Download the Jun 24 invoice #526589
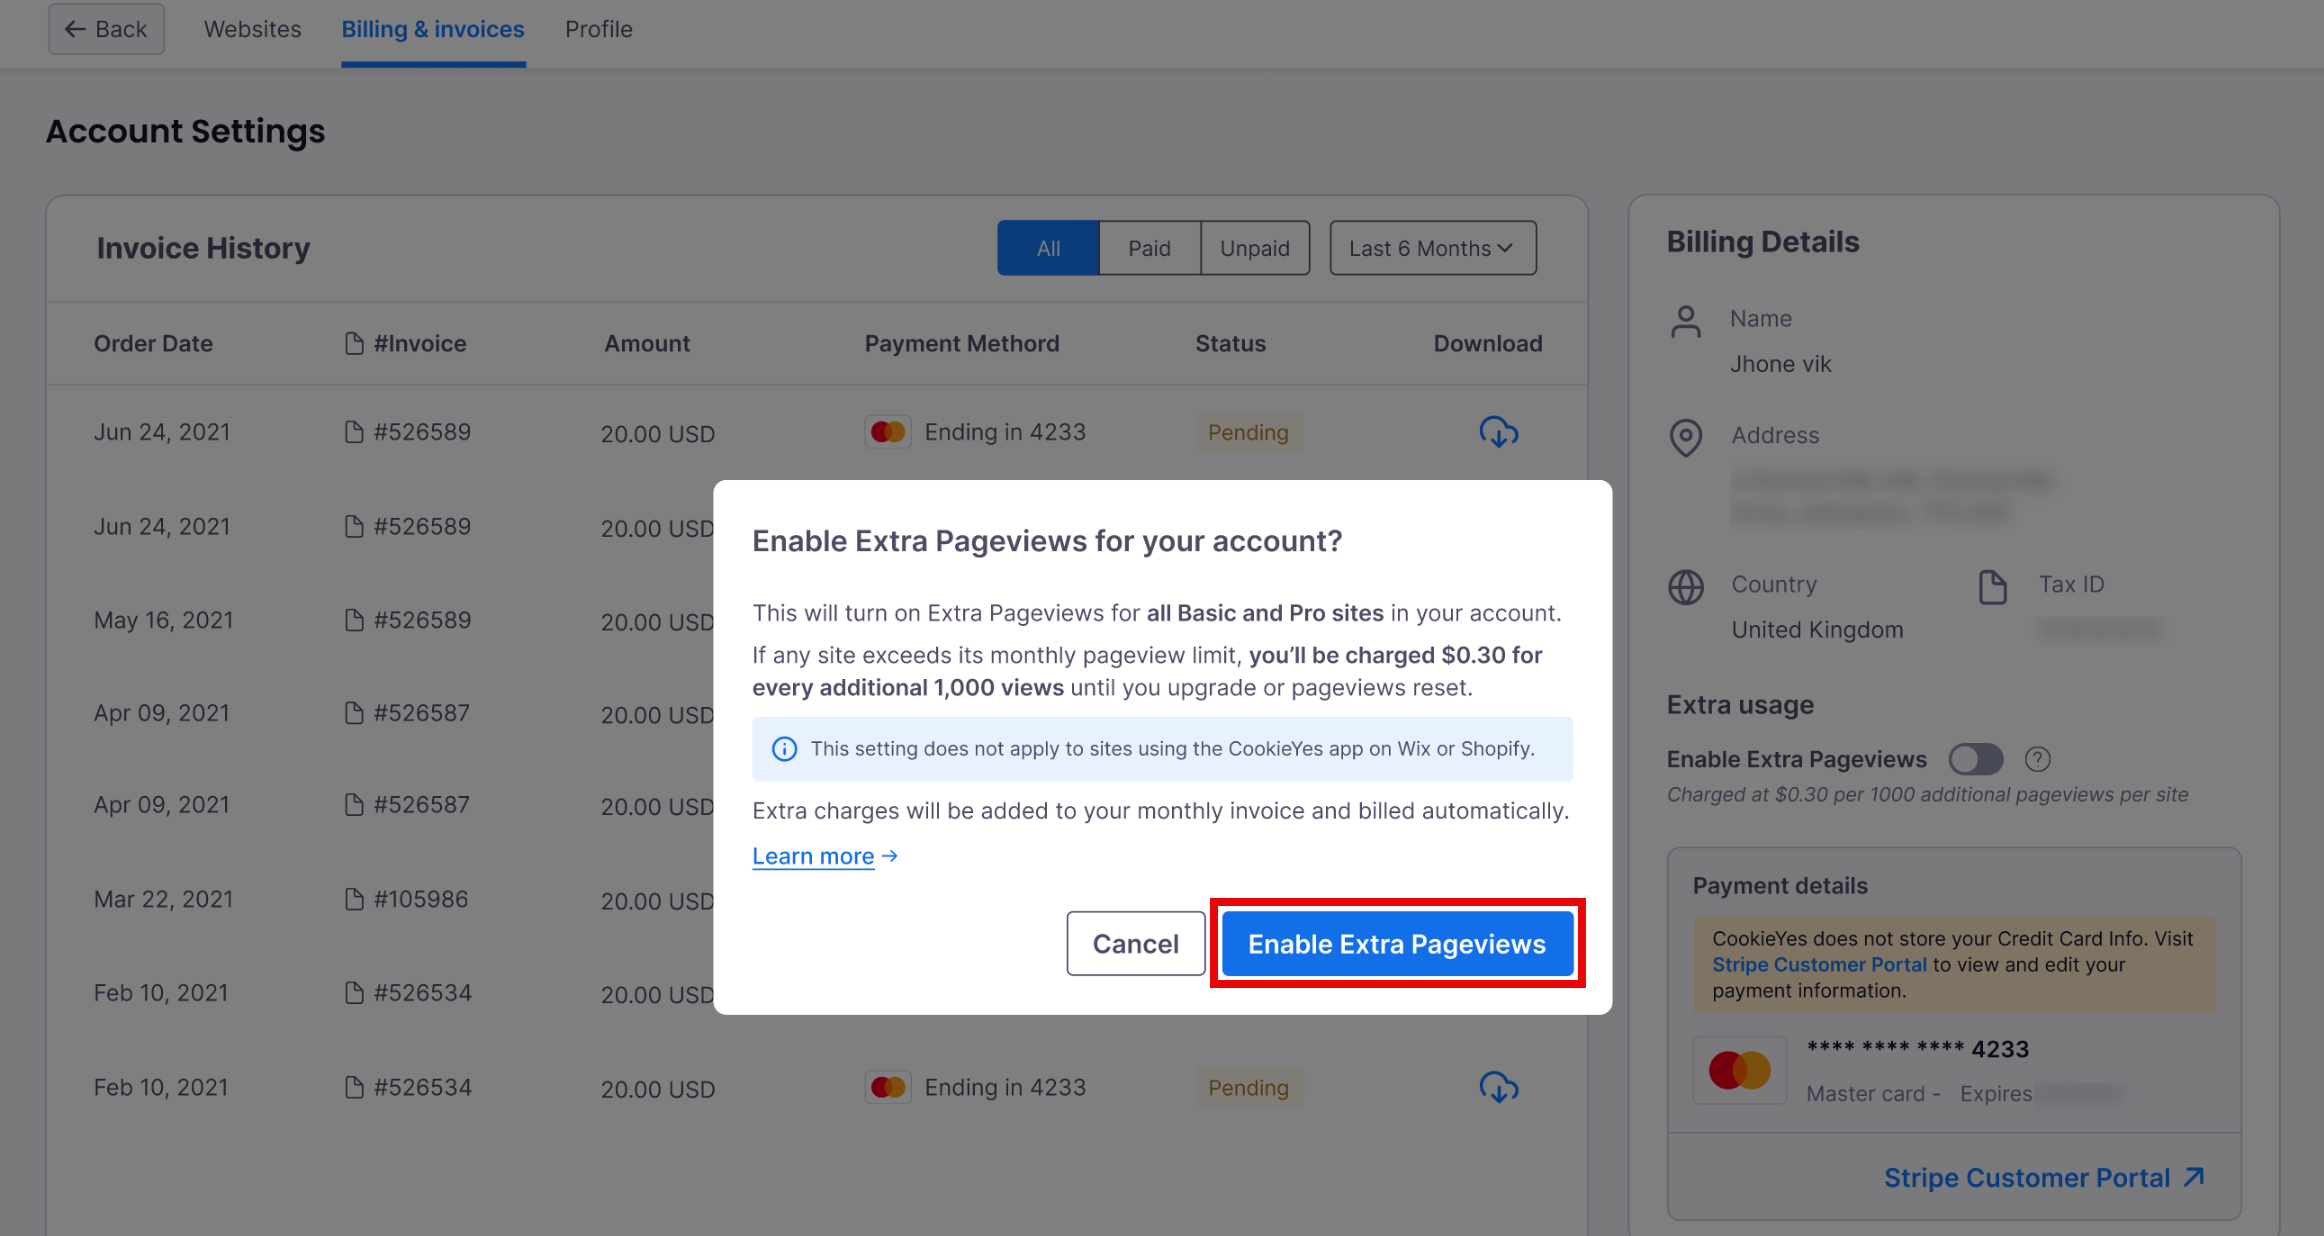This screenshot has height=1236, width=2324. pyautogui.click(x=1498, y=432)
